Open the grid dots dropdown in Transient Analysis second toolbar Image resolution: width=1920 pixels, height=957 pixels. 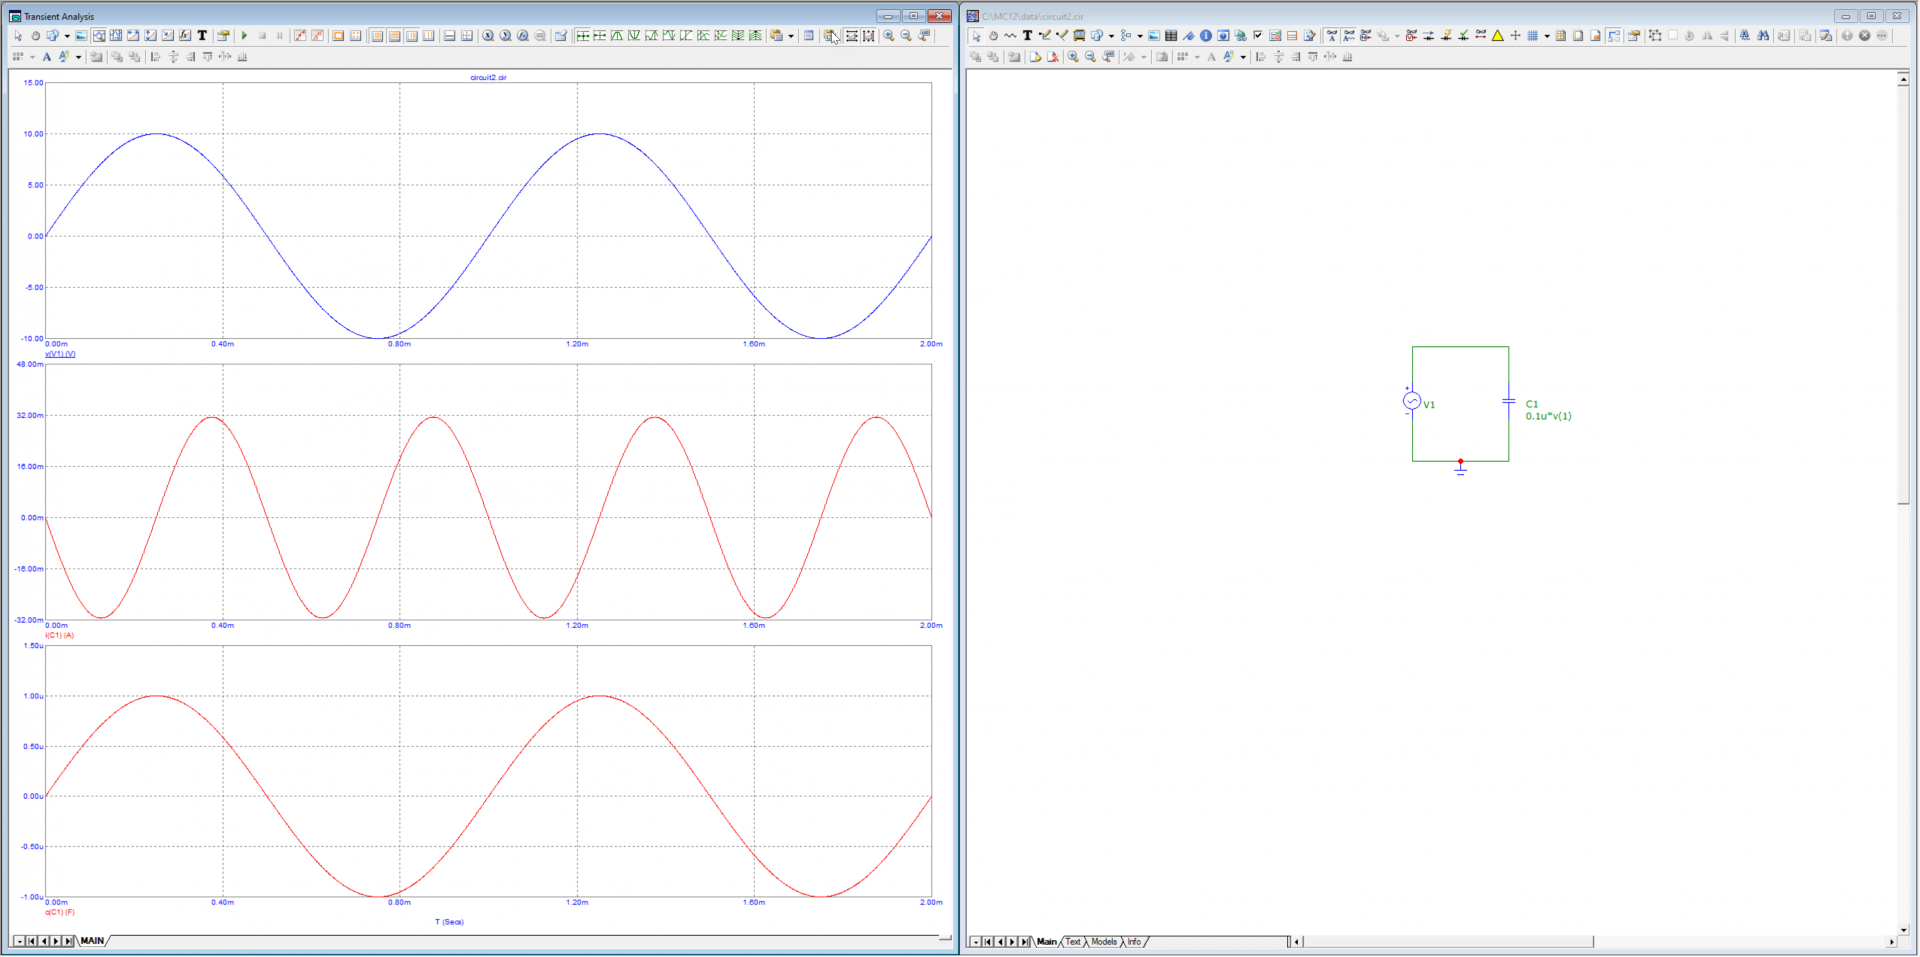coord(32,57)
